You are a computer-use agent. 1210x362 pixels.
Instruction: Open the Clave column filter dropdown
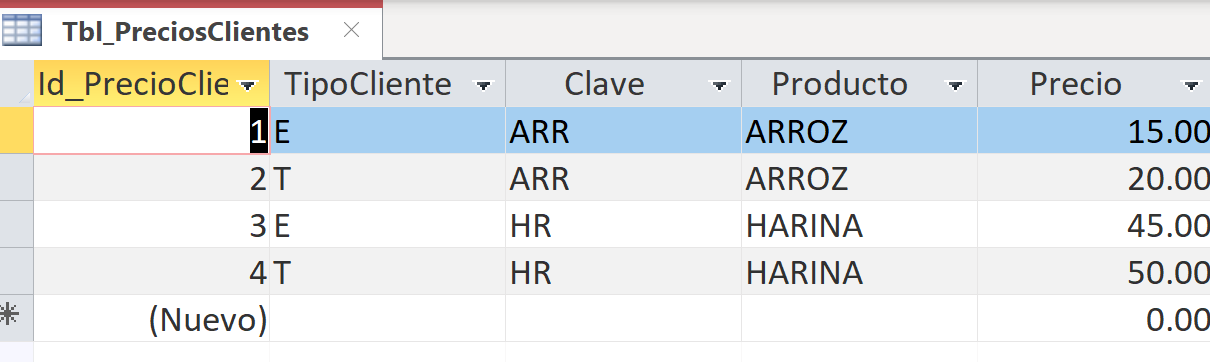click(x=720, y=86)
